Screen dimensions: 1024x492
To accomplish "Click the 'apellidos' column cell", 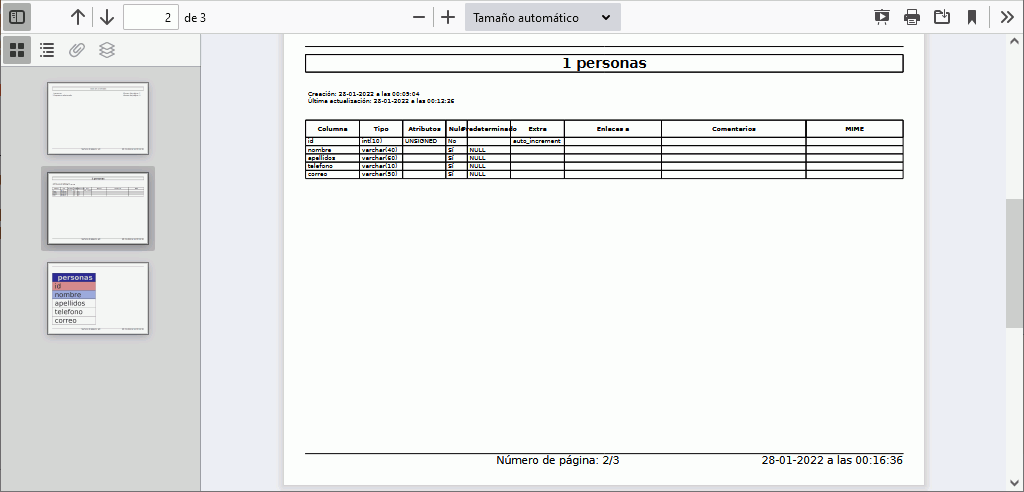I will pyautogui.click(x=332, y=158).
